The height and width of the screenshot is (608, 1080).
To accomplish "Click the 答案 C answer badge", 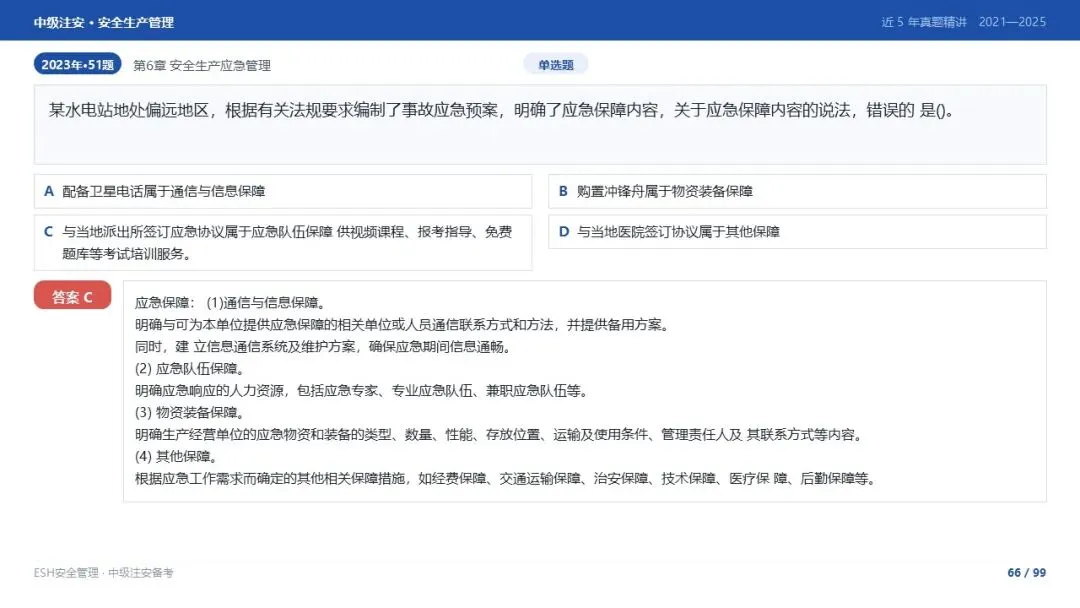I will coord(72,295).
